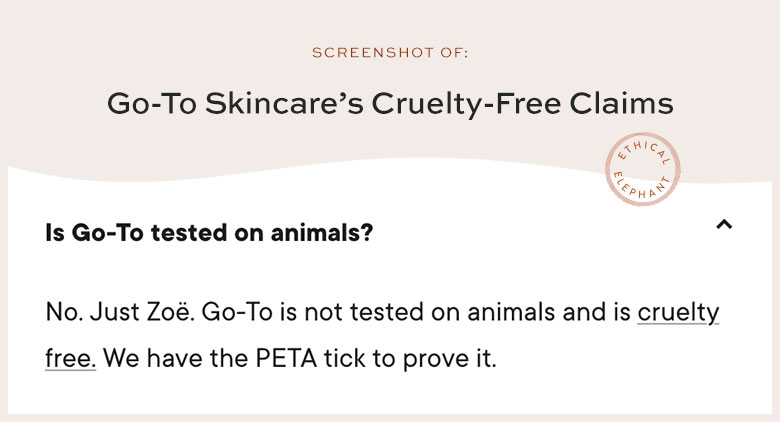780x422 pixels.
Task: Click the 'Go-To' word in the title
Action: point(152,104)
